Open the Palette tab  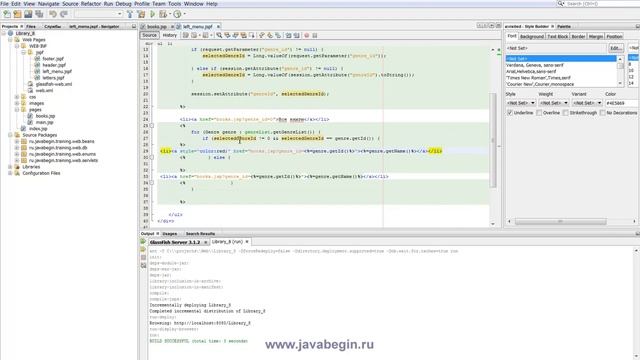pyautogui.click(x=564, y=27)
